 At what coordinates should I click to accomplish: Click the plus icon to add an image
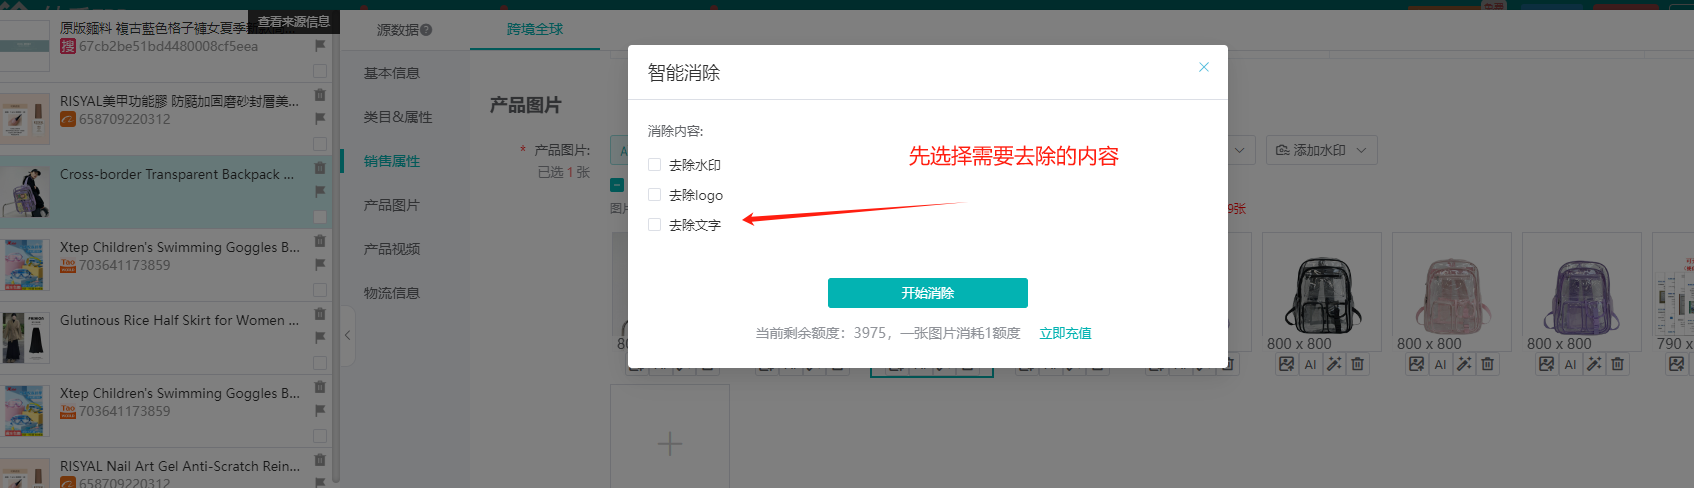coord(670,443)
